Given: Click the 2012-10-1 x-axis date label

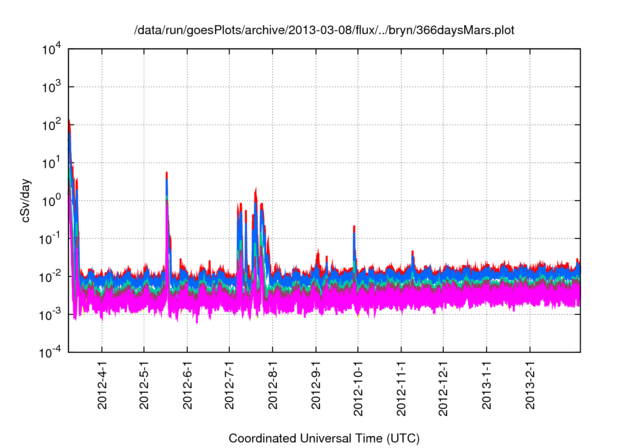Looking at the screenshot, I should pos(358,389).
